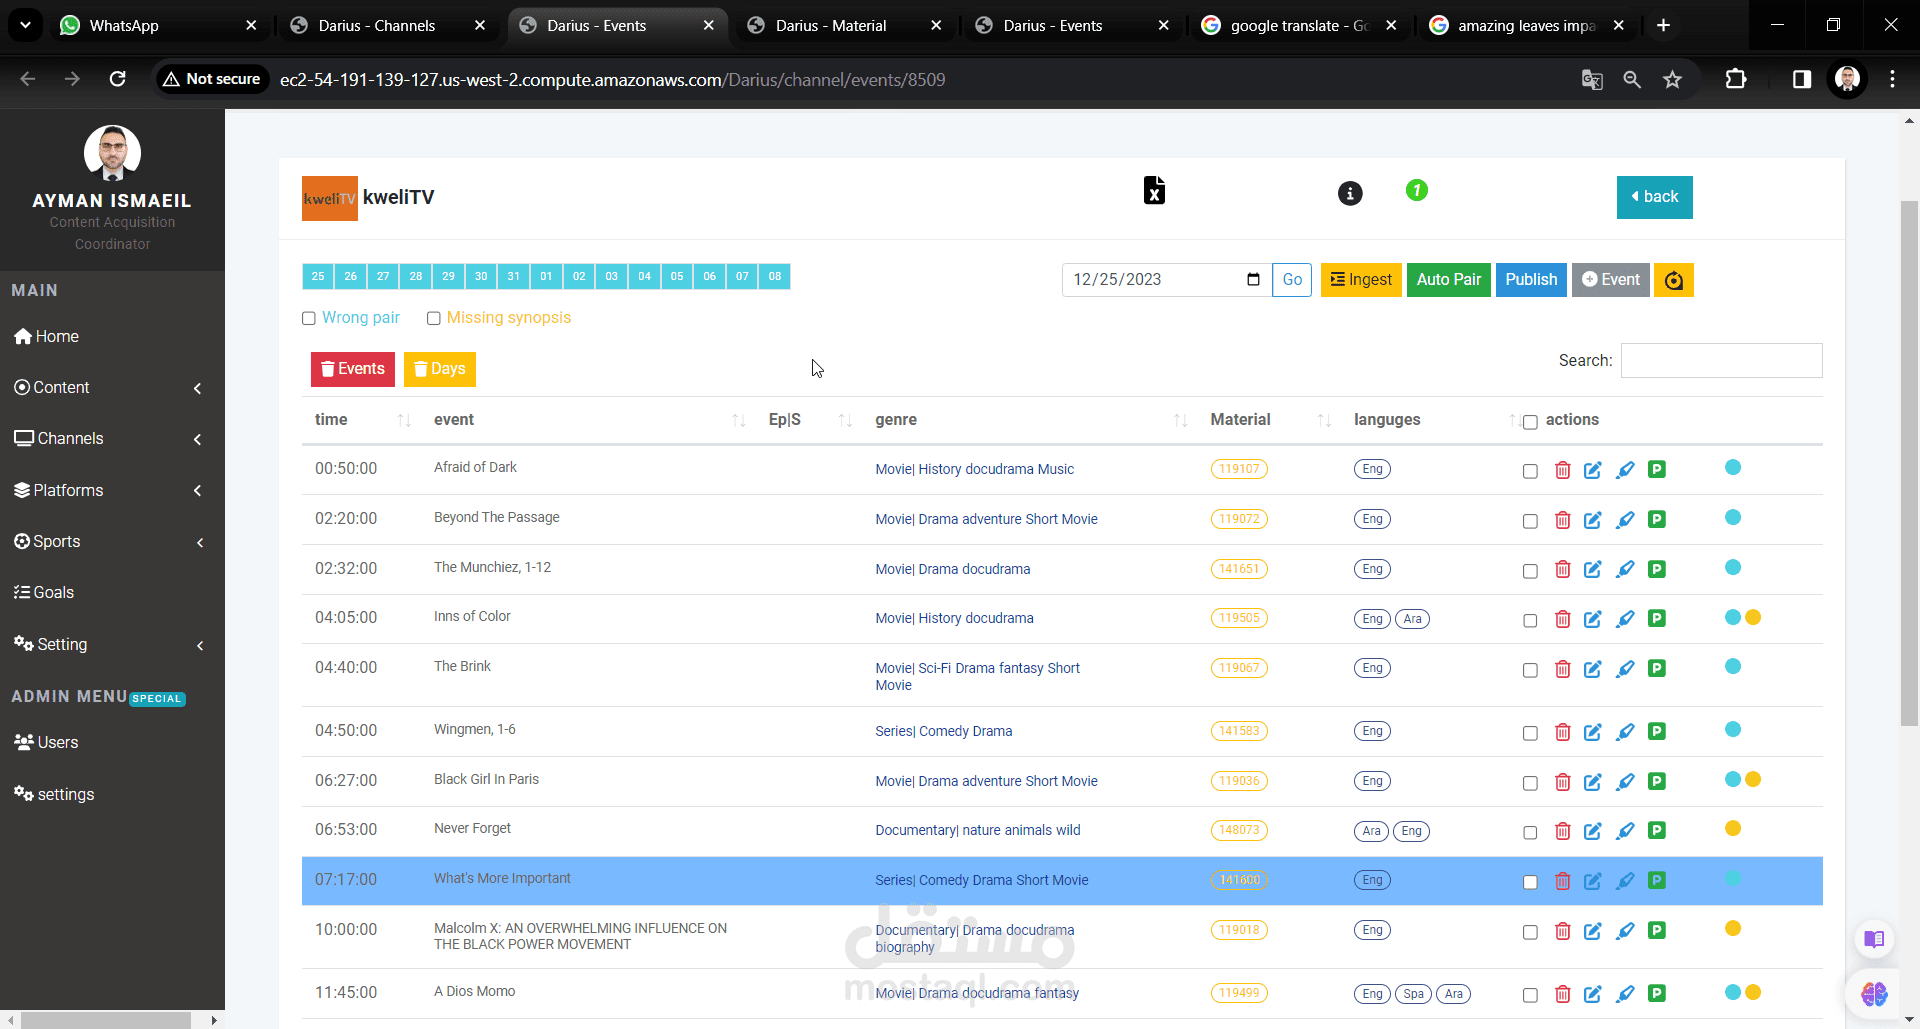The image size is (1920, 1029).
Task: Check the select-all box in actions header
Action: click(x=1530, y=422)
